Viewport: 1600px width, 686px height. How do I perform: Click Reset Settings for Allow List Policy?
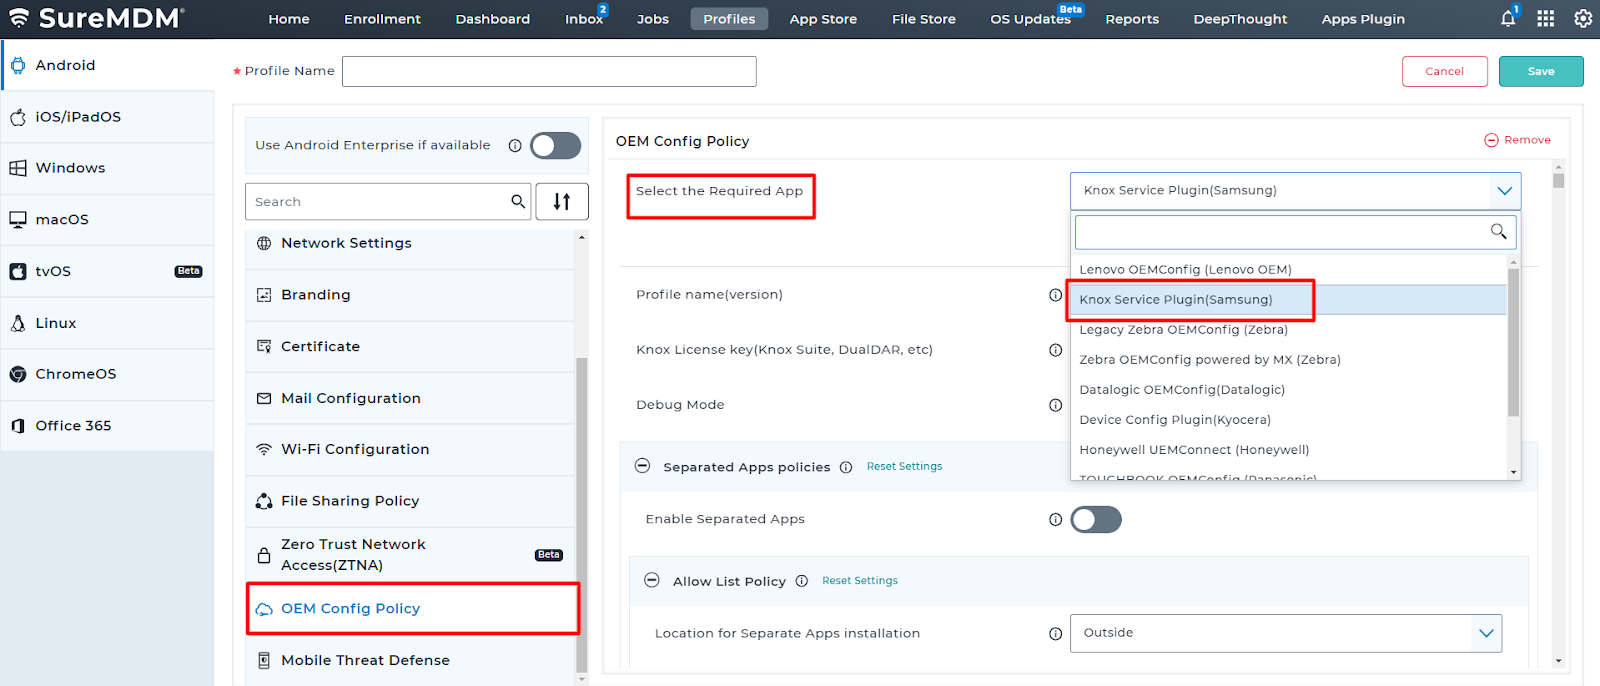click(x=860, y=581)
